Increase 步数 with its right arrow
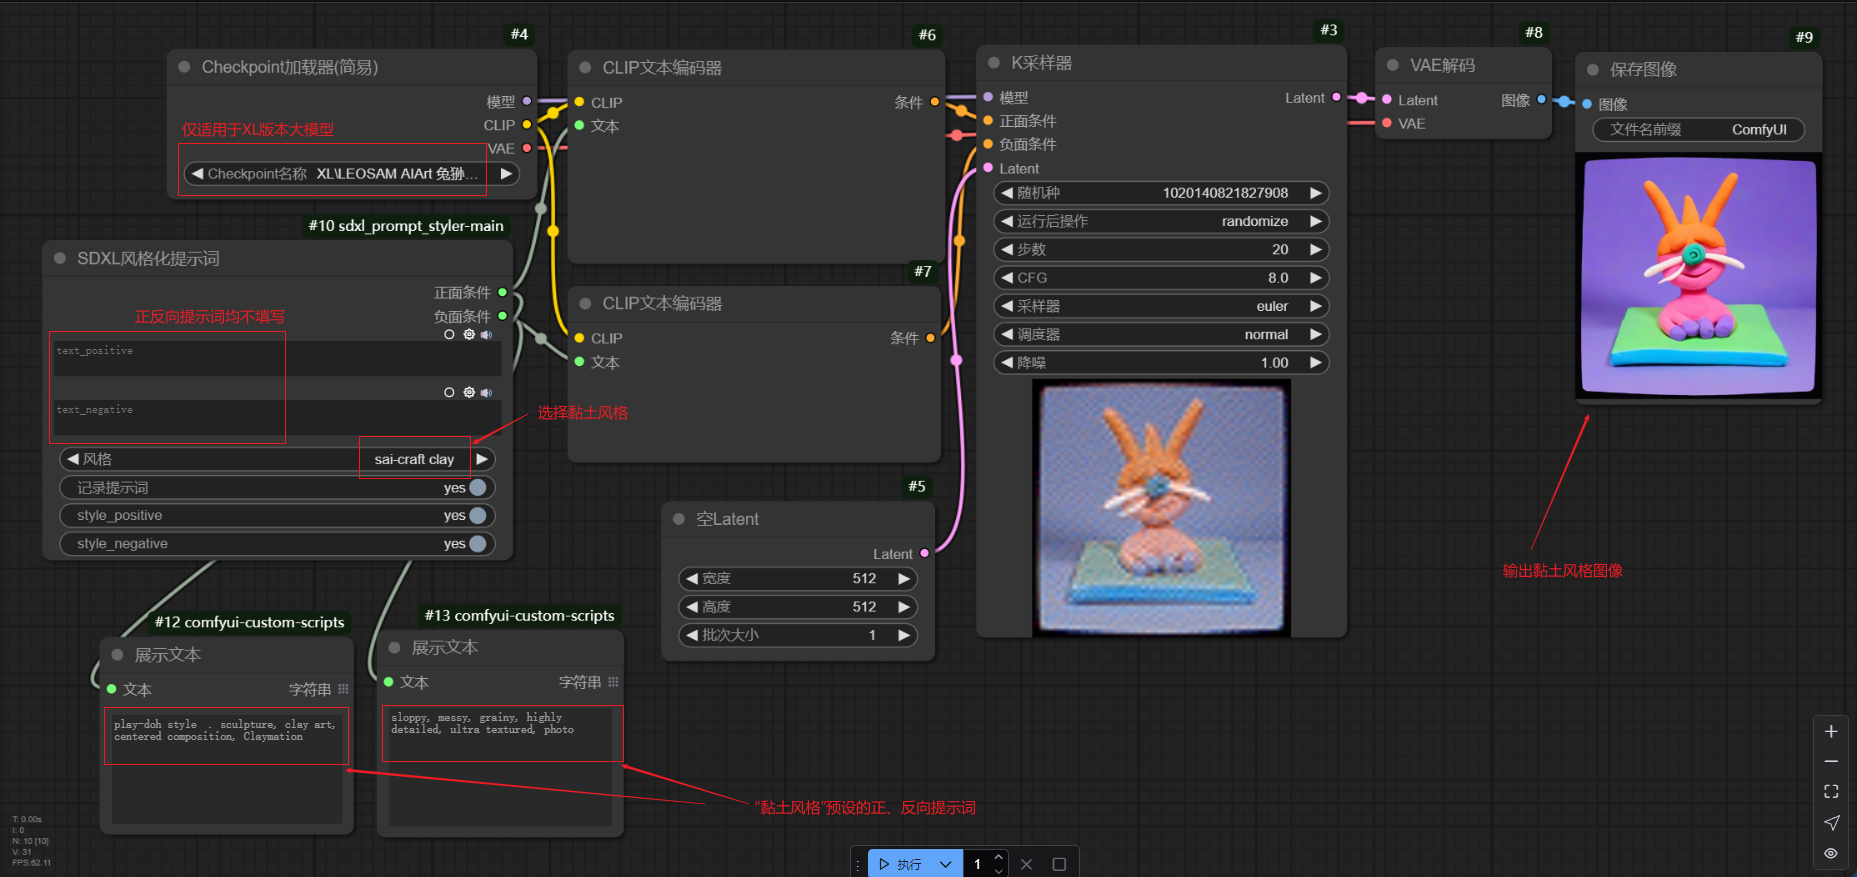The image size is (1857, 877). tap(1316, 249)
